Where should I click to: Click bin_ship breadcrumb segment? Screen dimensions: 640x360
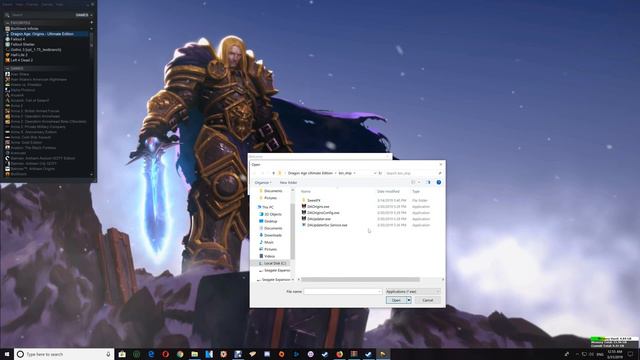pyautogui.click(x=345, y=173)
